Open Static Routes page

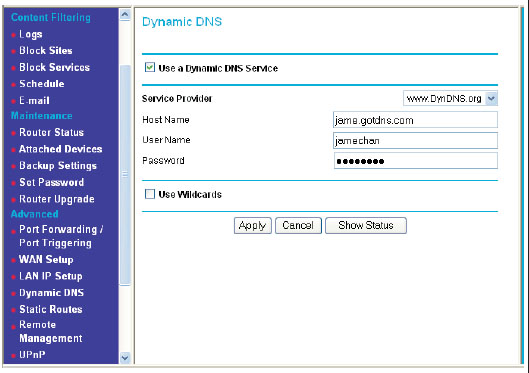click(51, 309)
